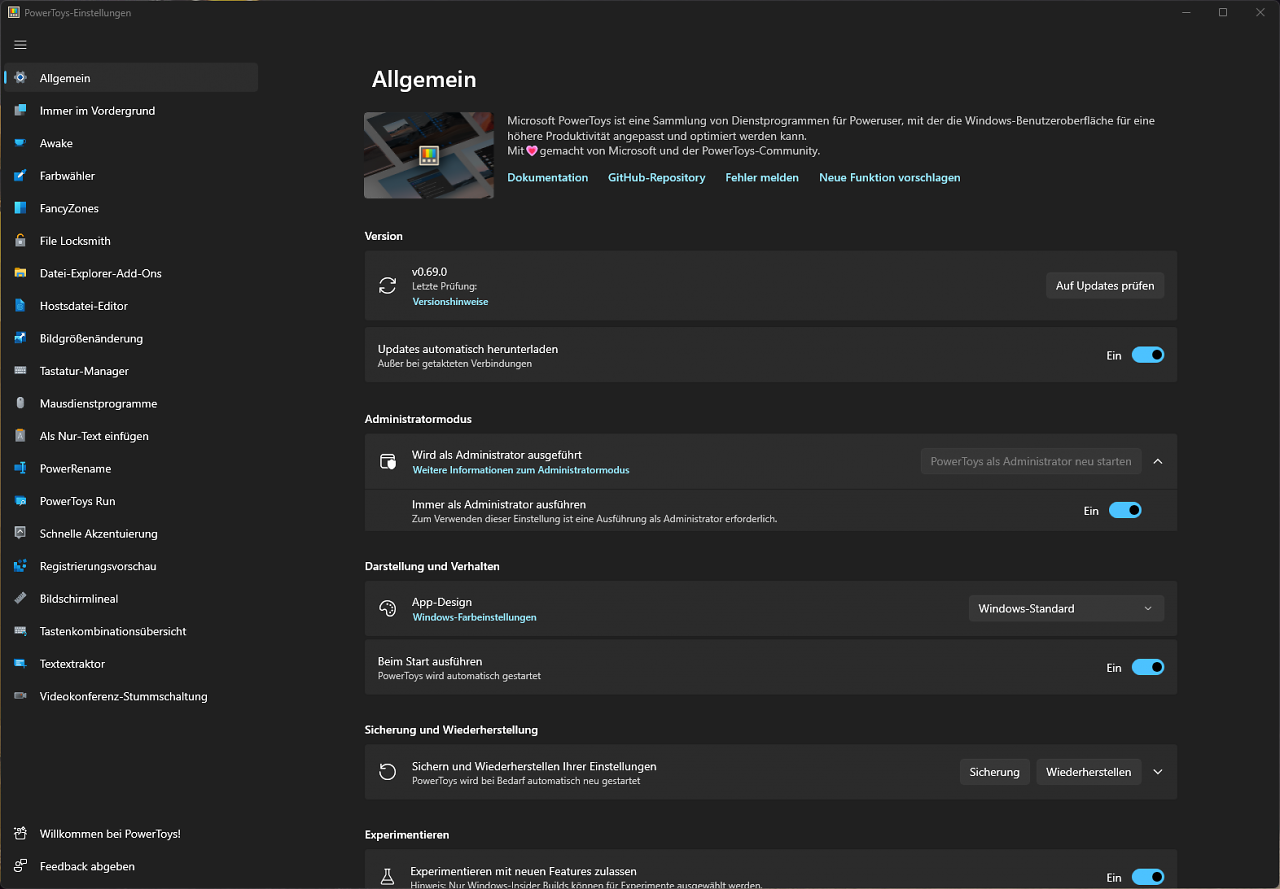Click the Awake coffee cup icon
The width and height of the screenshot is (1280, 889).
point(20,143)
